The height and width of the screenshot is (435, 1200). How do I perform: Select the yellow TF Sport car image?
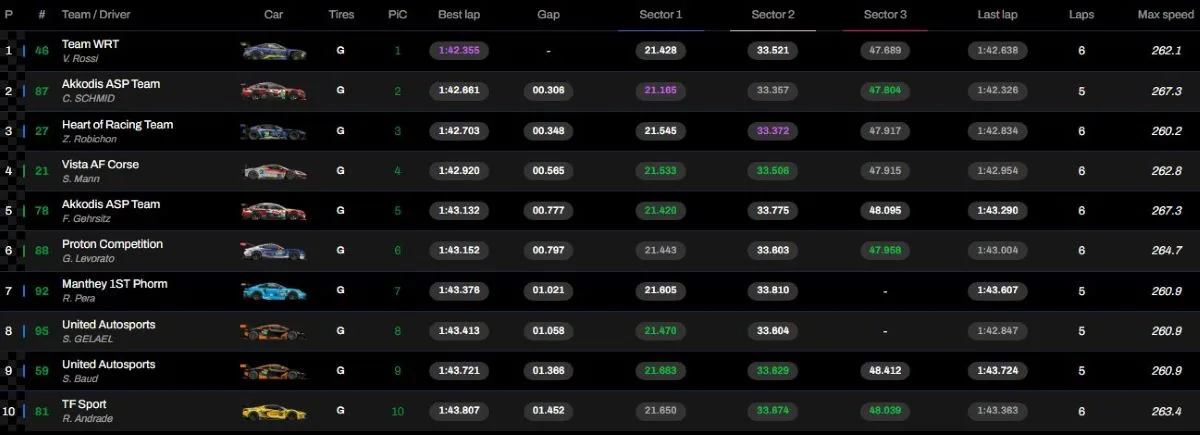coord(273,411)
